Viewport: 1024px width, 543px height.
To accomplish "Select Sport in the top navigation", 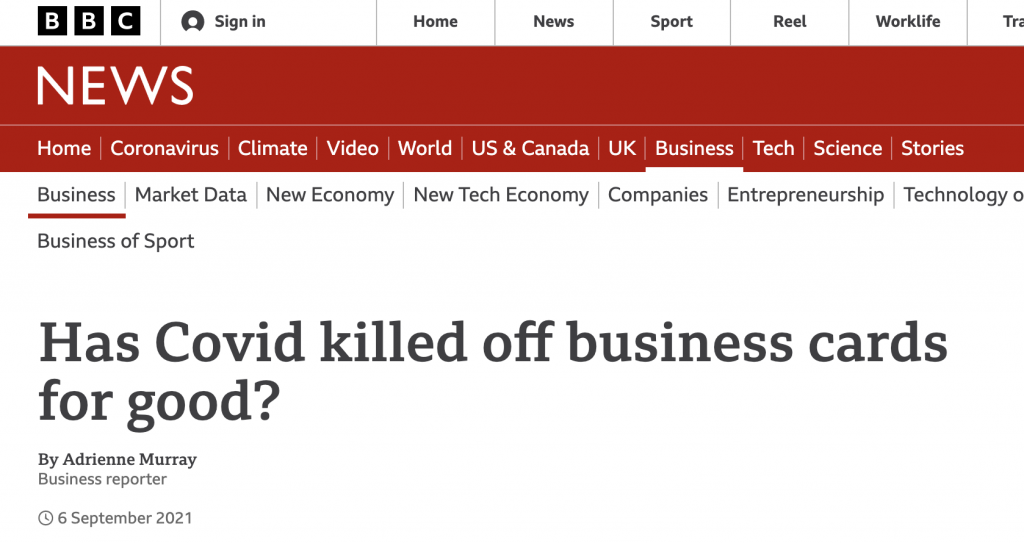I will [x=671, y=22].
